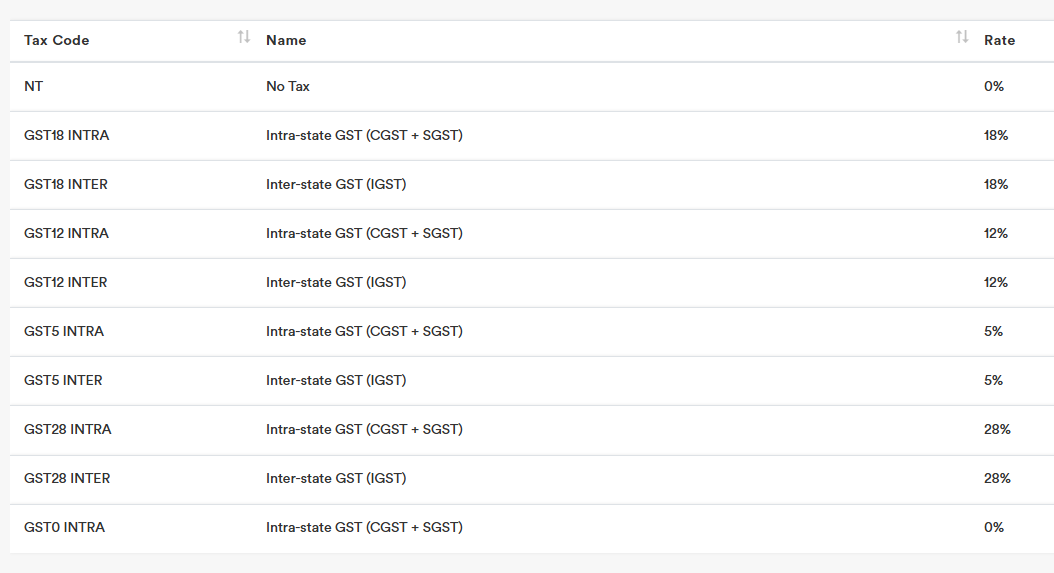Click the rate value in GST5 INTER row
1054x573 pixels.
coord(993,381)
